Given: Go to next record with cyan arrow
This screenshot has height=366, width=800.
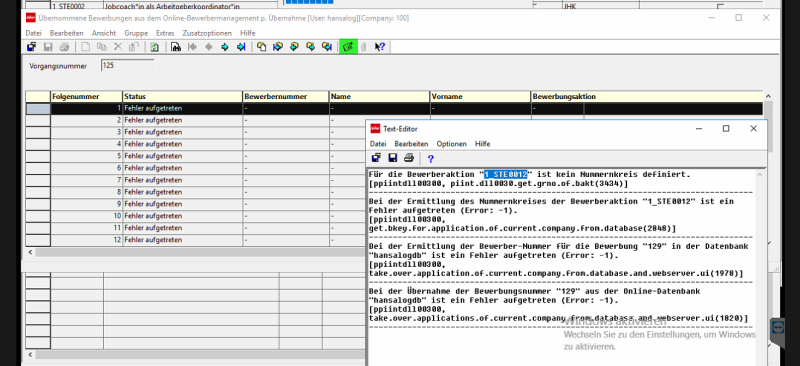Looking at the screenshot, I should pyautogui.click(x=224, y=47).
